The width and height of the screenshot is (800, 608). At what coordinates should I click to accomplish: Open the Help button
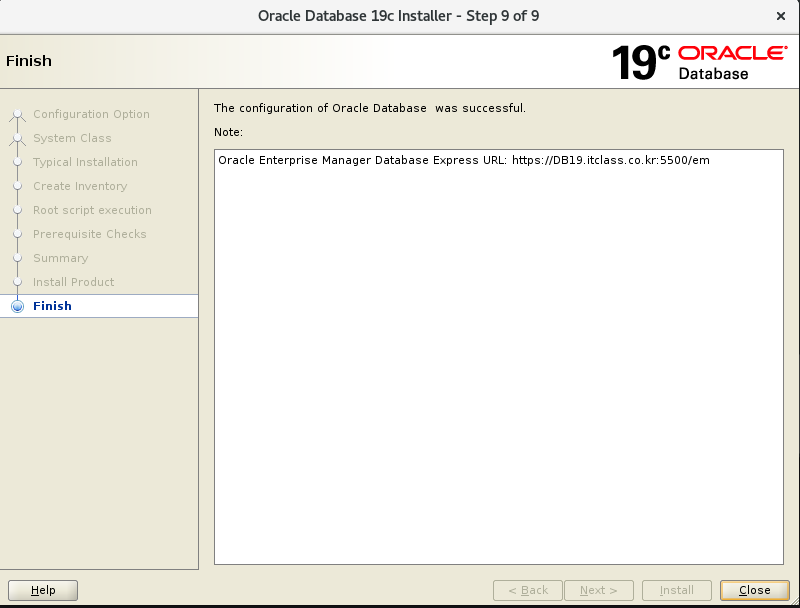tap(43, 590)
